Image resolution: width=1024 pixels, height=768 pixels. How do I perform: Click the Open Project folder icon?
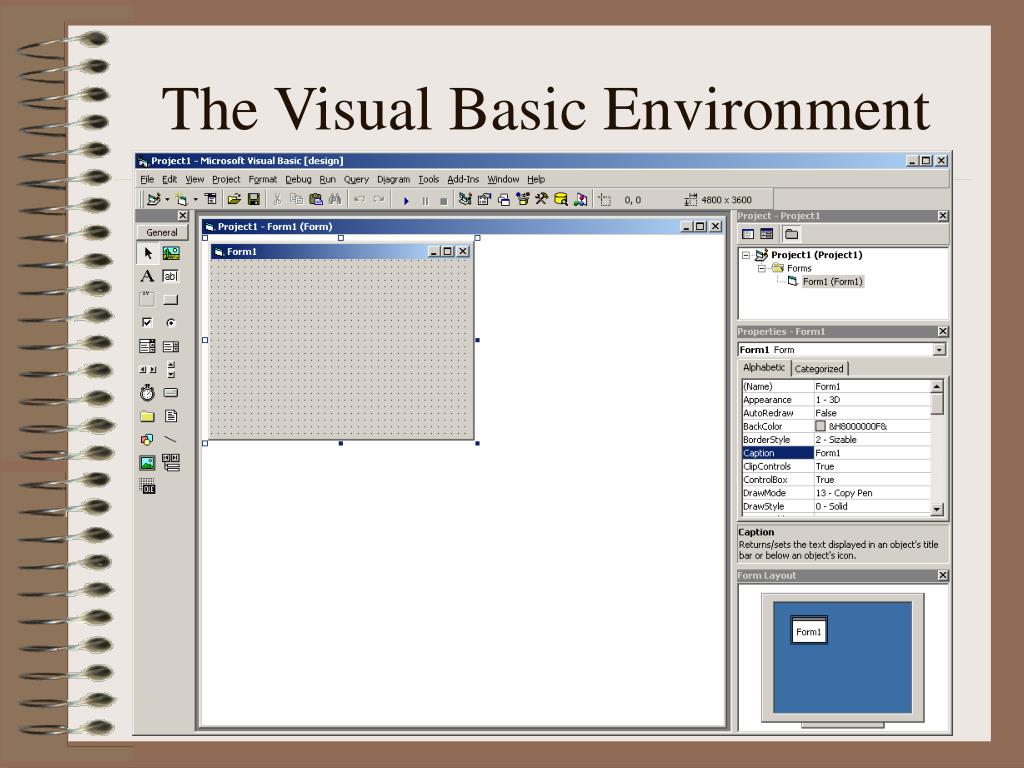click(234, 200)
